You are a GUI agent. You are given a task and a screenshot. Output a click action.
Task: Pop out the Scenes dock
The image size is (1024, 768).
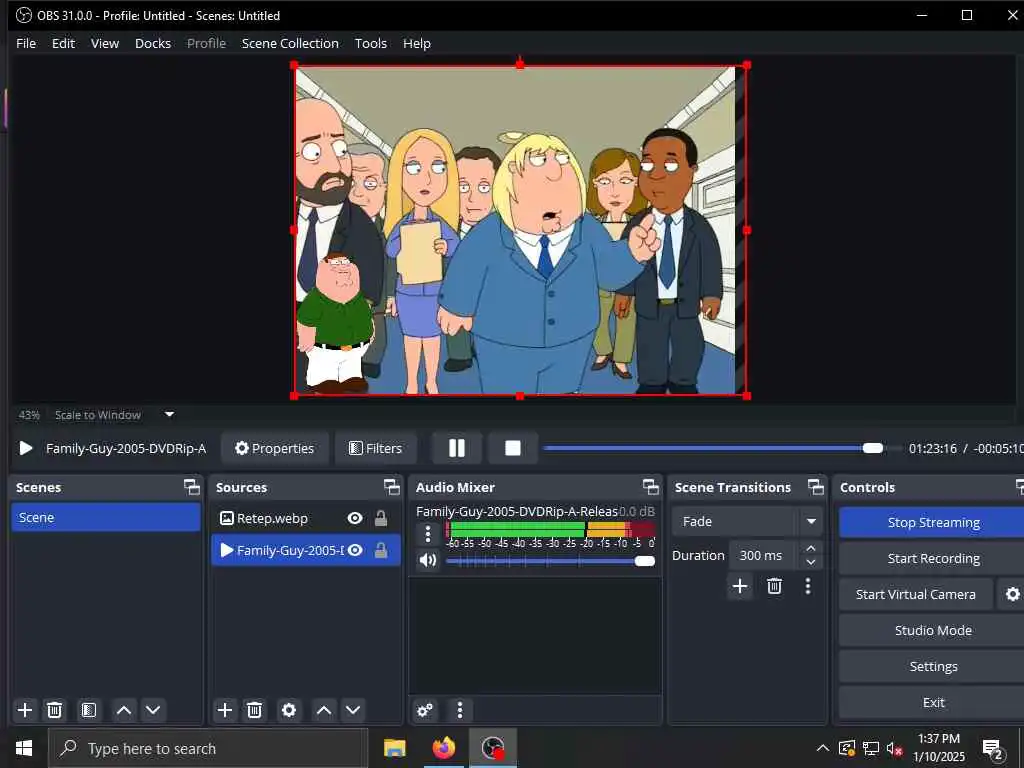[191, 487]
